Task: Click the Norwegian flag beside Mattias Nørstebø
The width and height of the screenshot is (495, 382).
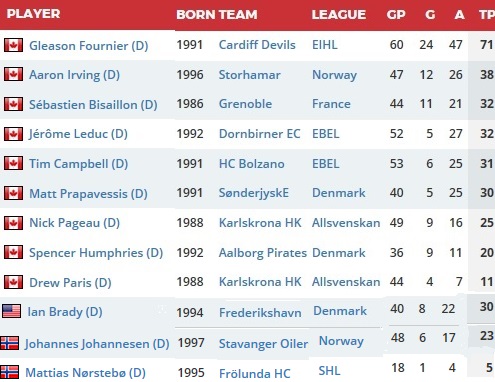Action: [x=9, y=372]
